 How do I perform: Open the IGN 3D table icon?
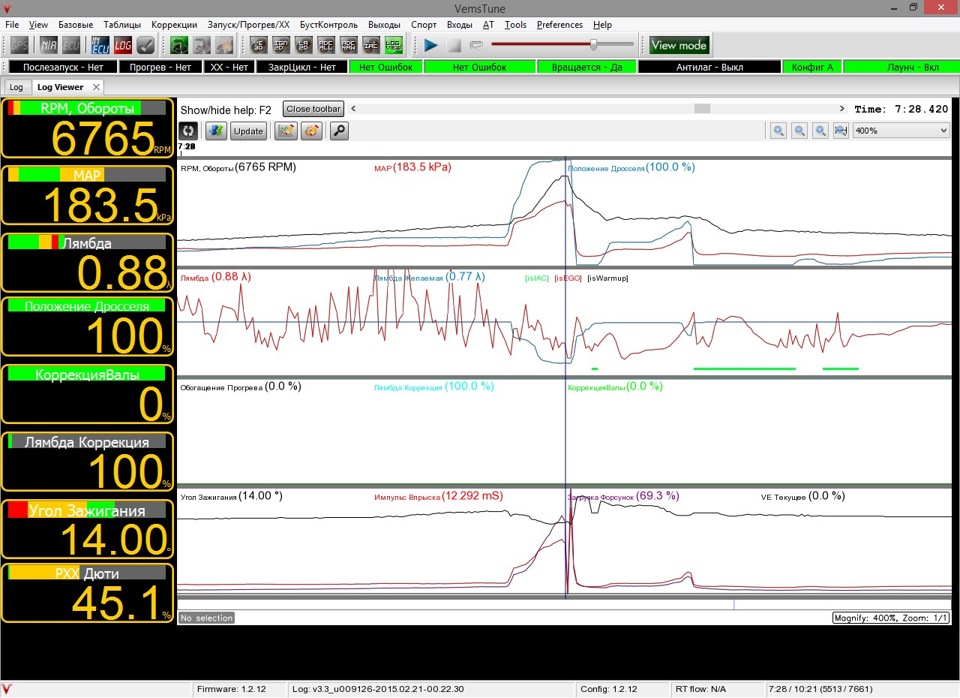point(281,45)
